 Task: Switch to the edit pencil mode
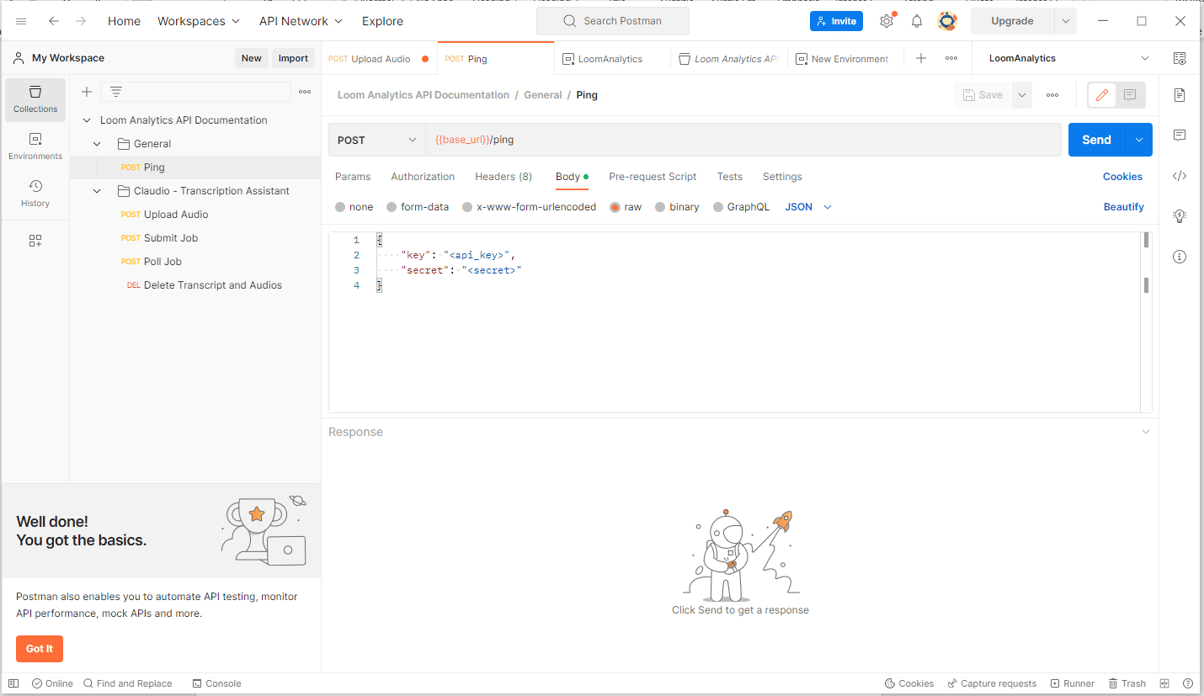point(1102,95)
